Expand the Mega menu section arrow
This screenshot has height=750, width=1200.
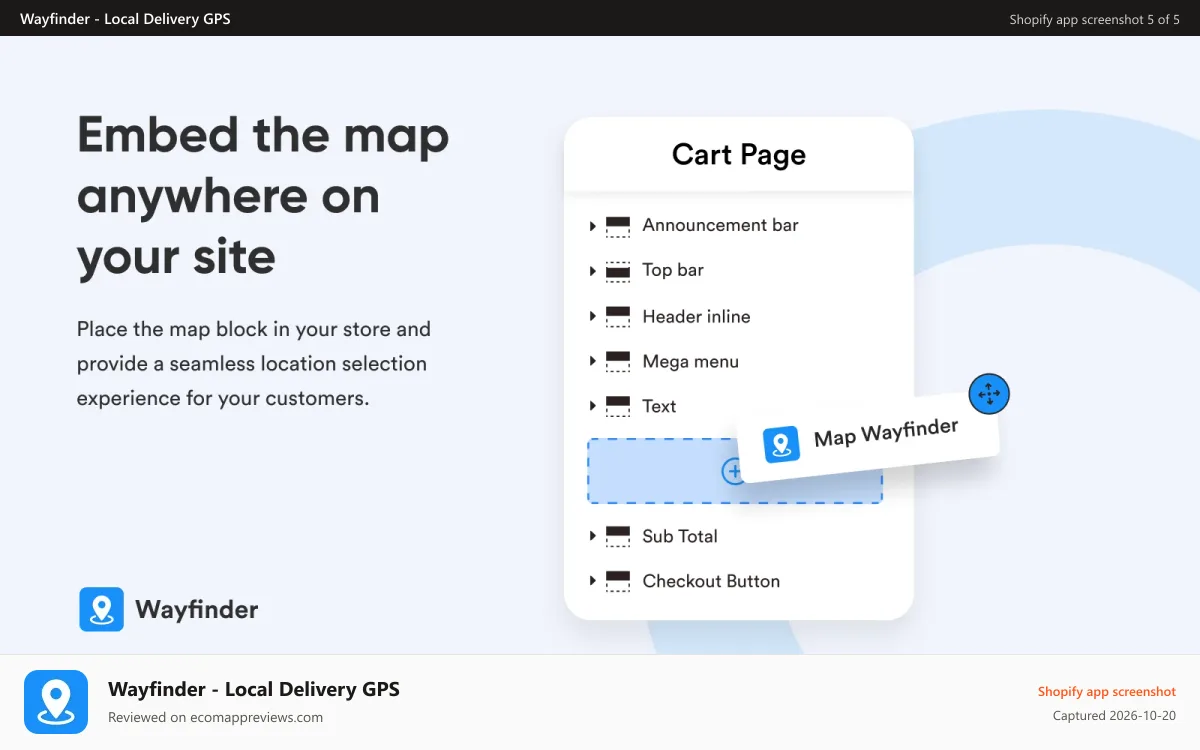pyautogui.click(x=593, y=361)
